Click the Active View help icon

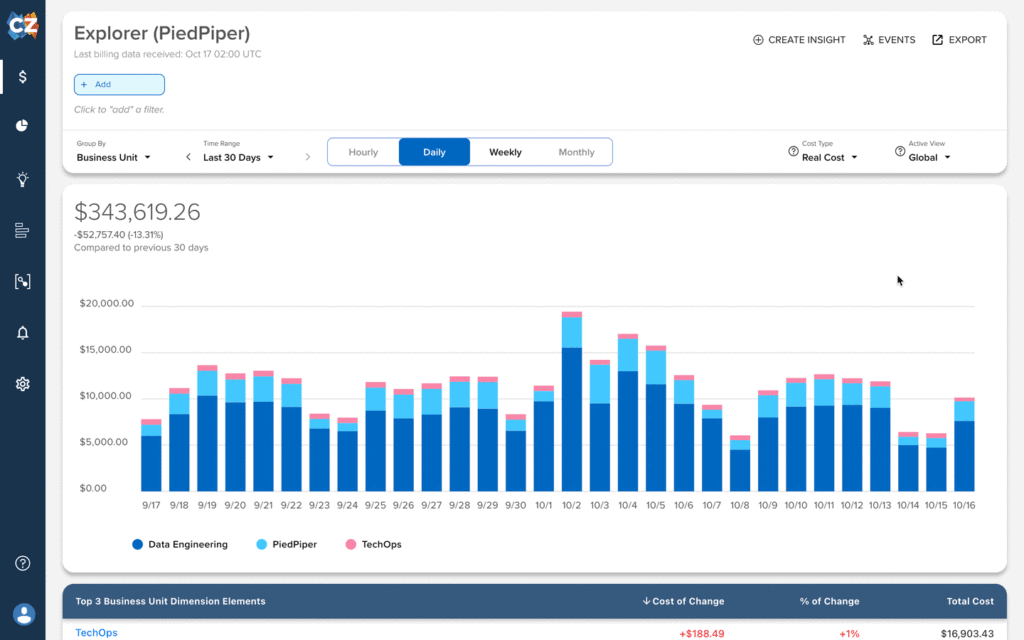click(x=900, y=152)
